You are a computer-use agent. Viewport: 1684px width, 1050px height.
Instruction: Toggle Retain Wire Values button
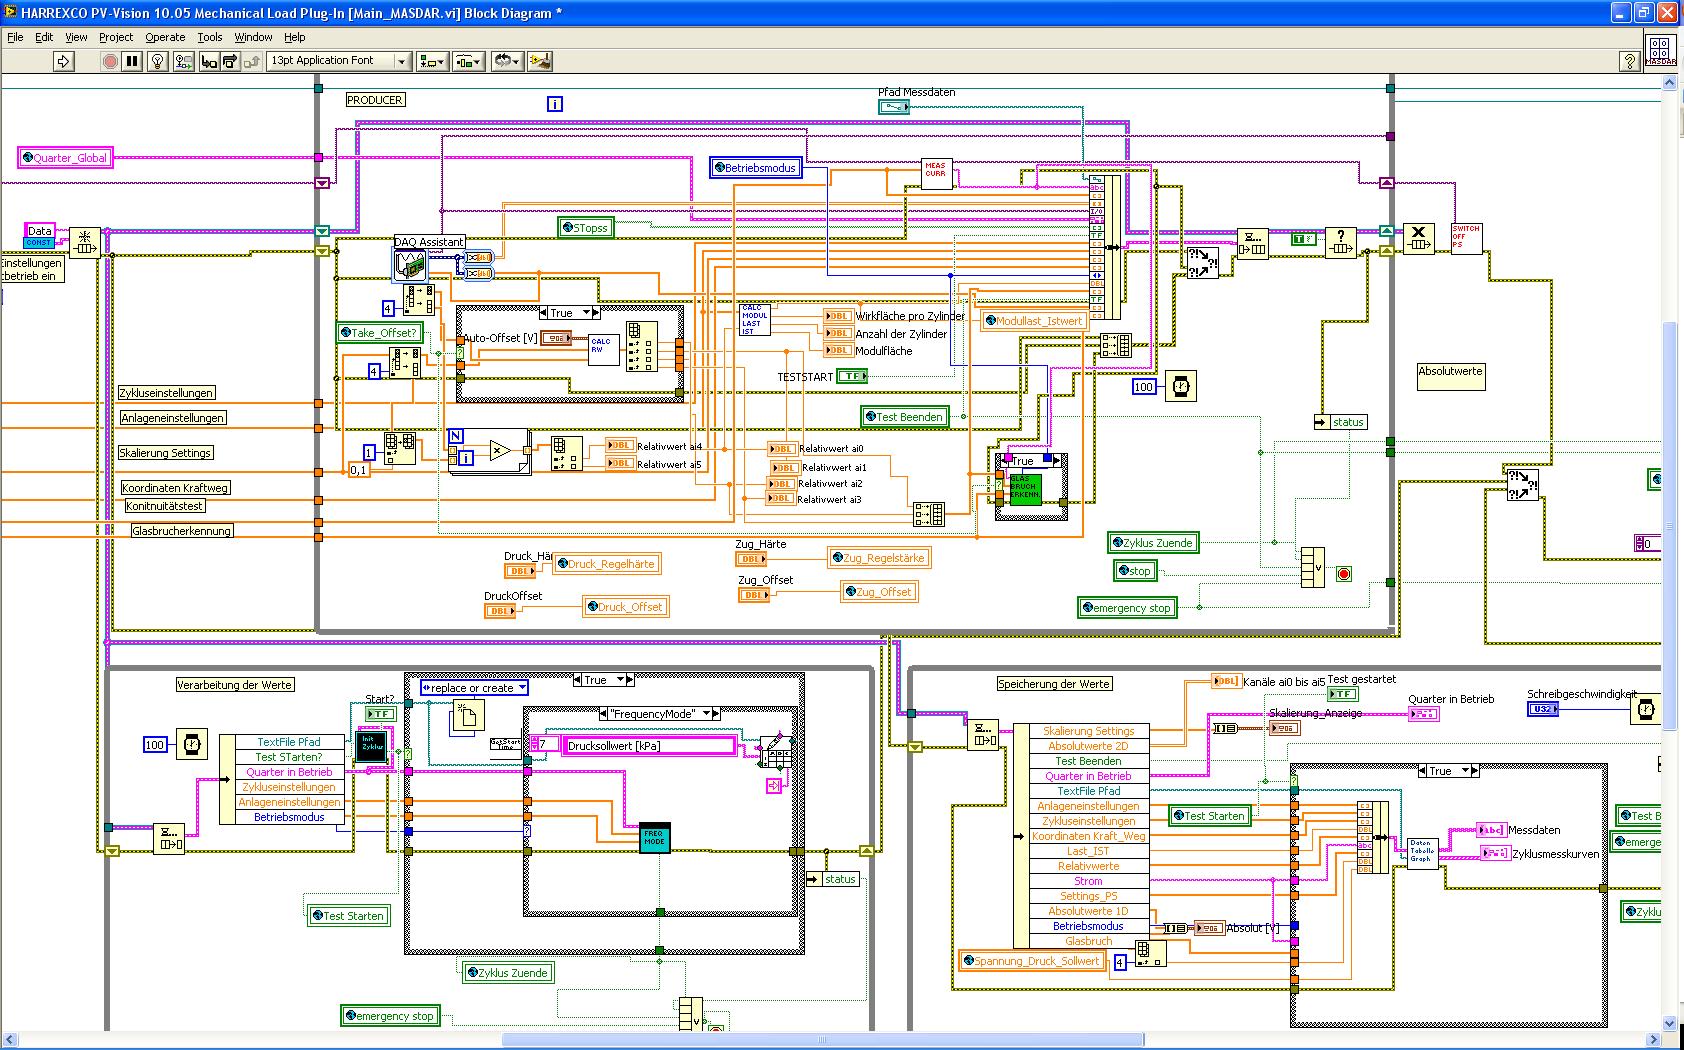tap(183, 61)
